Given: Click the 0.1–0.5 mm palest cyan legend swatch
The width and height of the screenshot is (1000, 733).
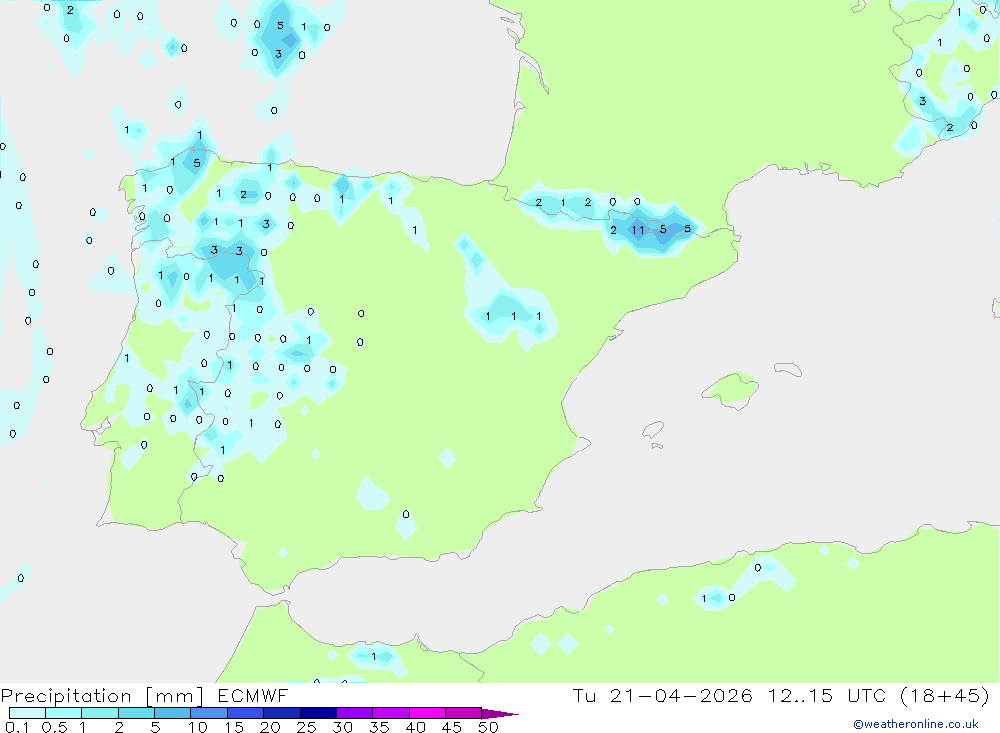Looking at the screenshot, I should [x=27, y=713].
